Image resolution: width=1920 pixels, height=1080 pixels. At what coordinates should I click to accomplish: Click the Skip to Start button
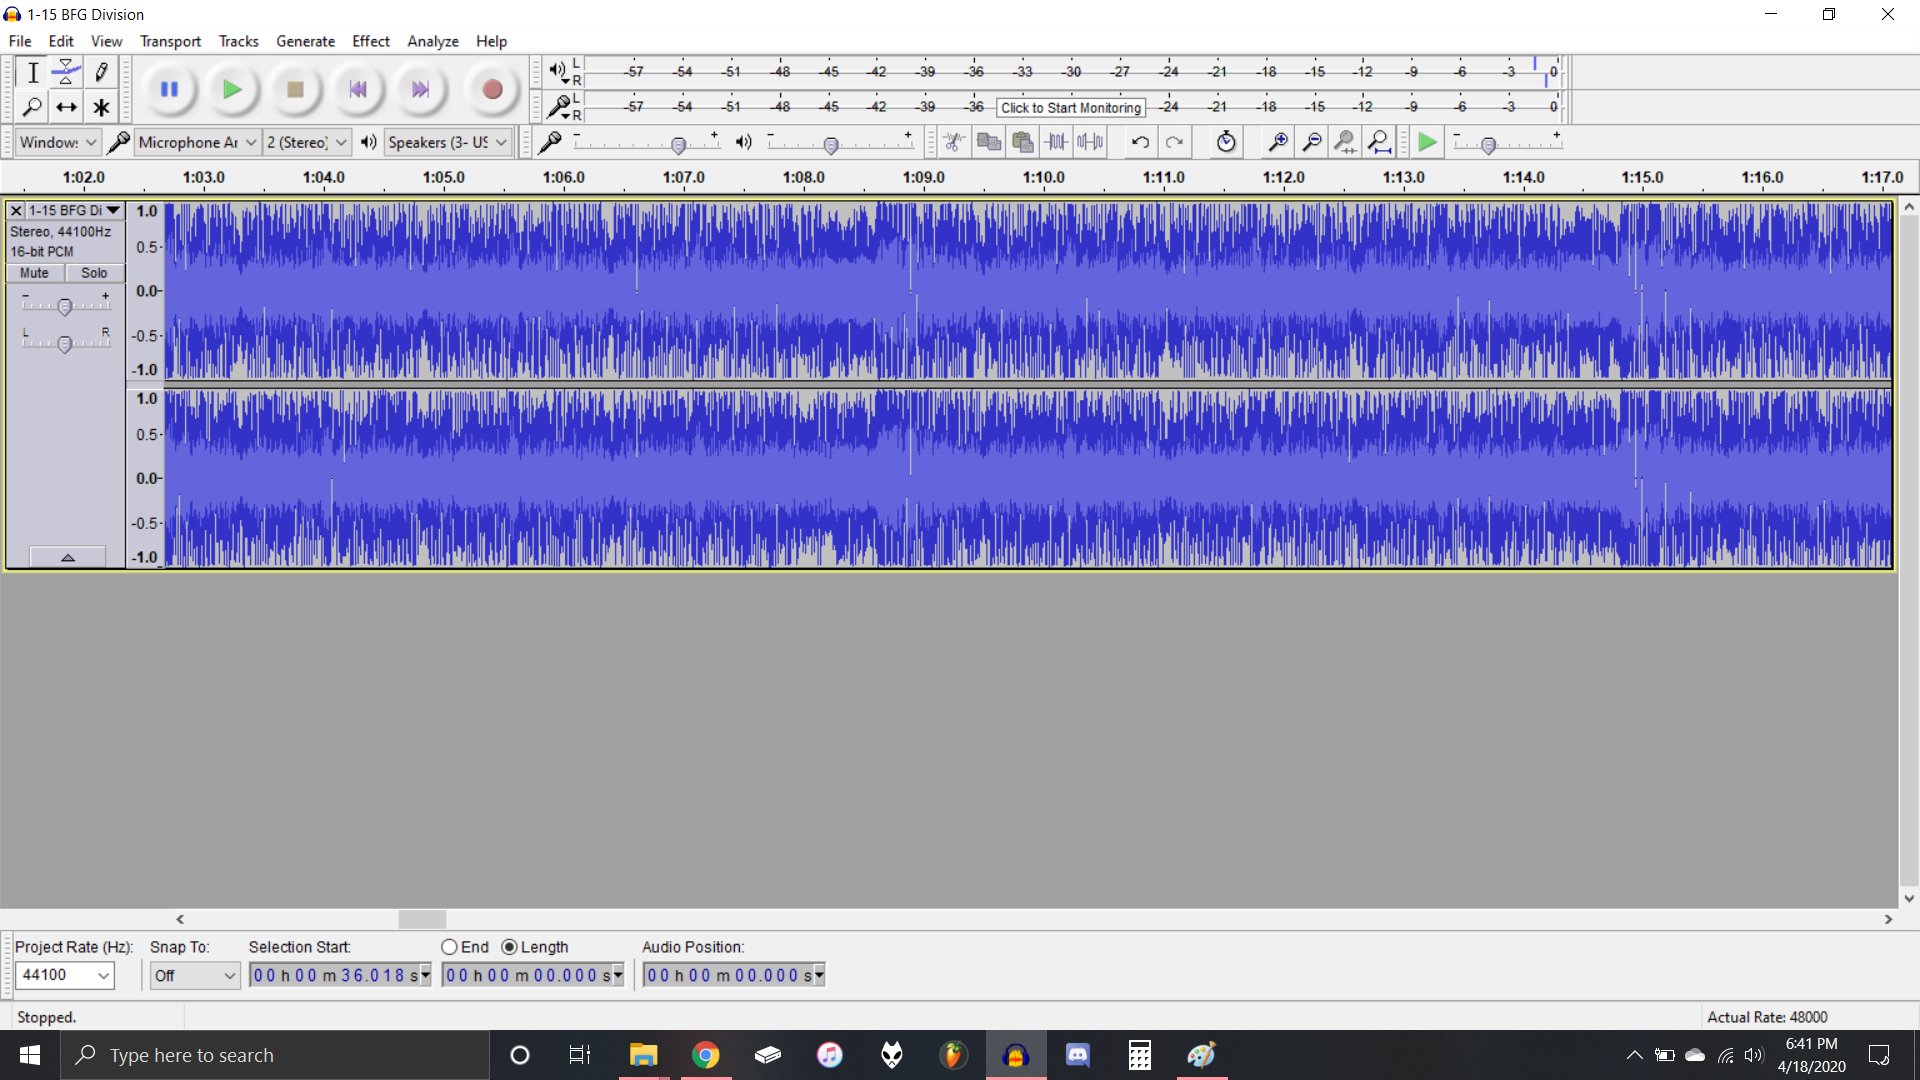pos(357,88)
